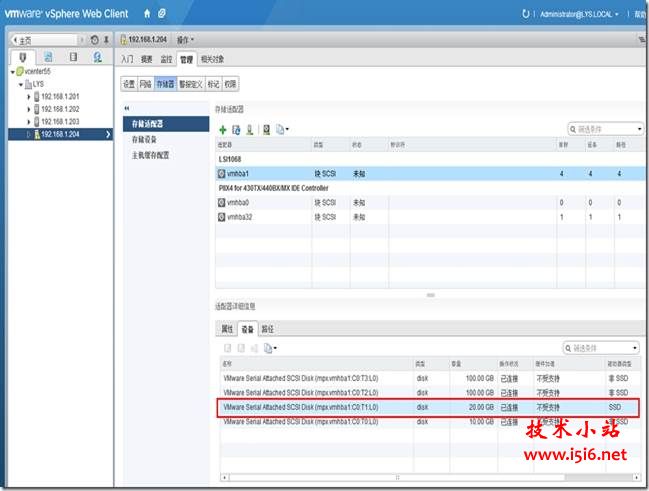The width and height of the screenshot is (649, 491).
Task: Expand host 192.168.1.202 arrow
Action: tap(29, 109)
